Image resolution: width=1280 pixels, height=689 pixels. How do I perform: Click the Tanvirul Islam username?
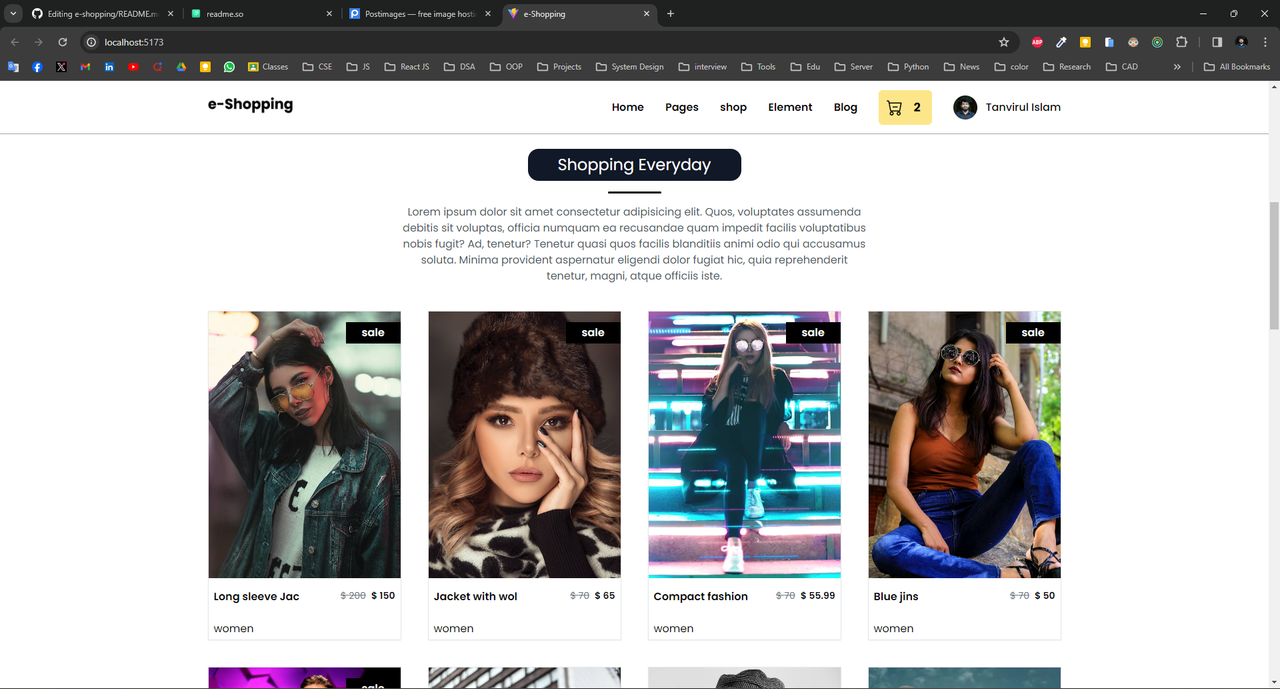(x=1023, y=108)
